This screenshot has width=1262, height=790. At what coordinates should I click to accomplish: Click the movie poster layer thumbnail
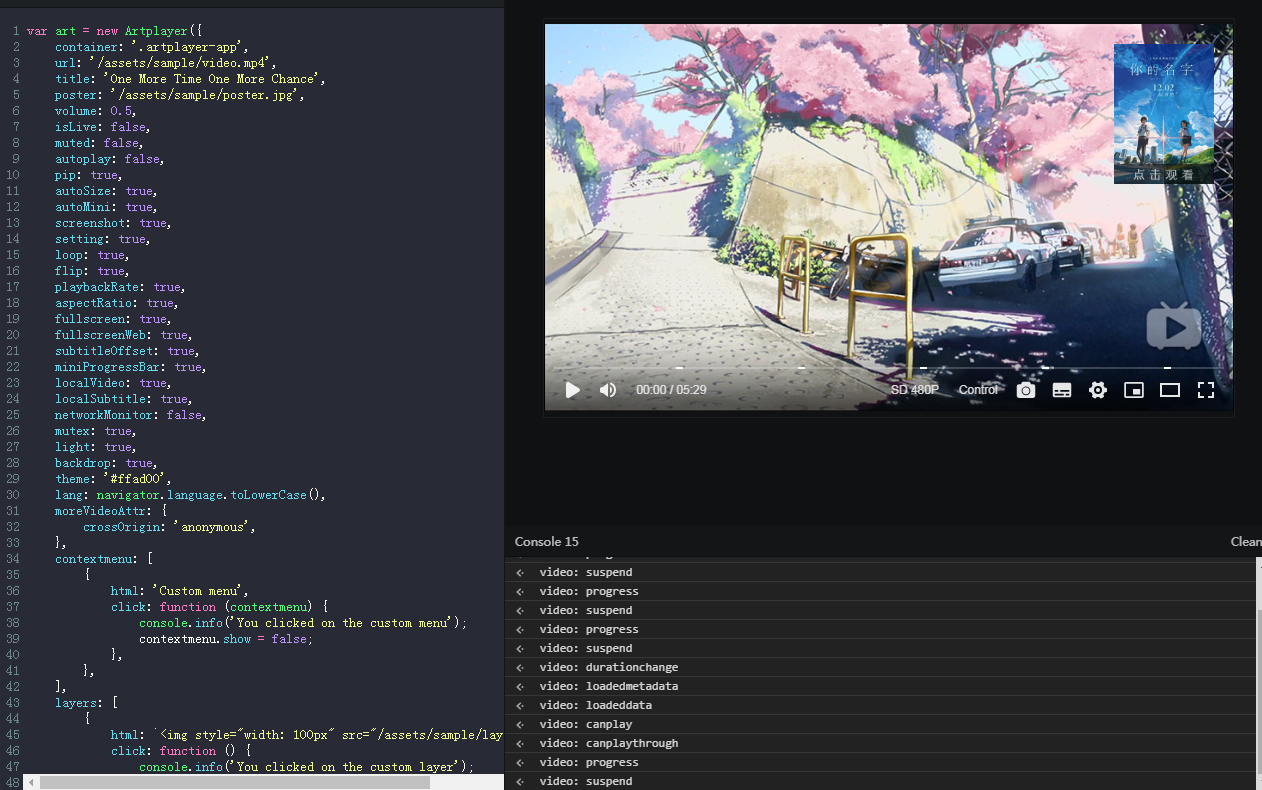click(x=1164, y=114)
